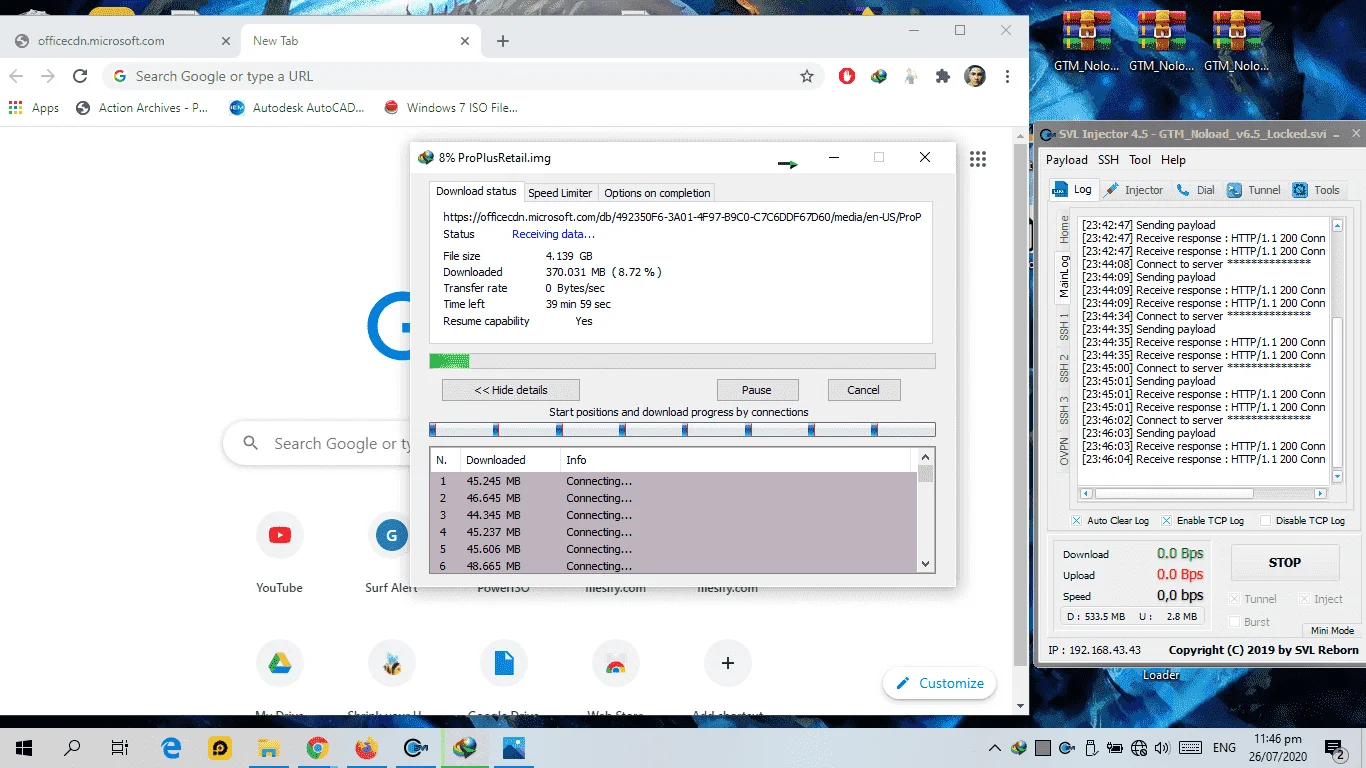This screenshot has height=768, width=1366.
Task: Click the Mini Mode button
Action: tap(1332, 631)
